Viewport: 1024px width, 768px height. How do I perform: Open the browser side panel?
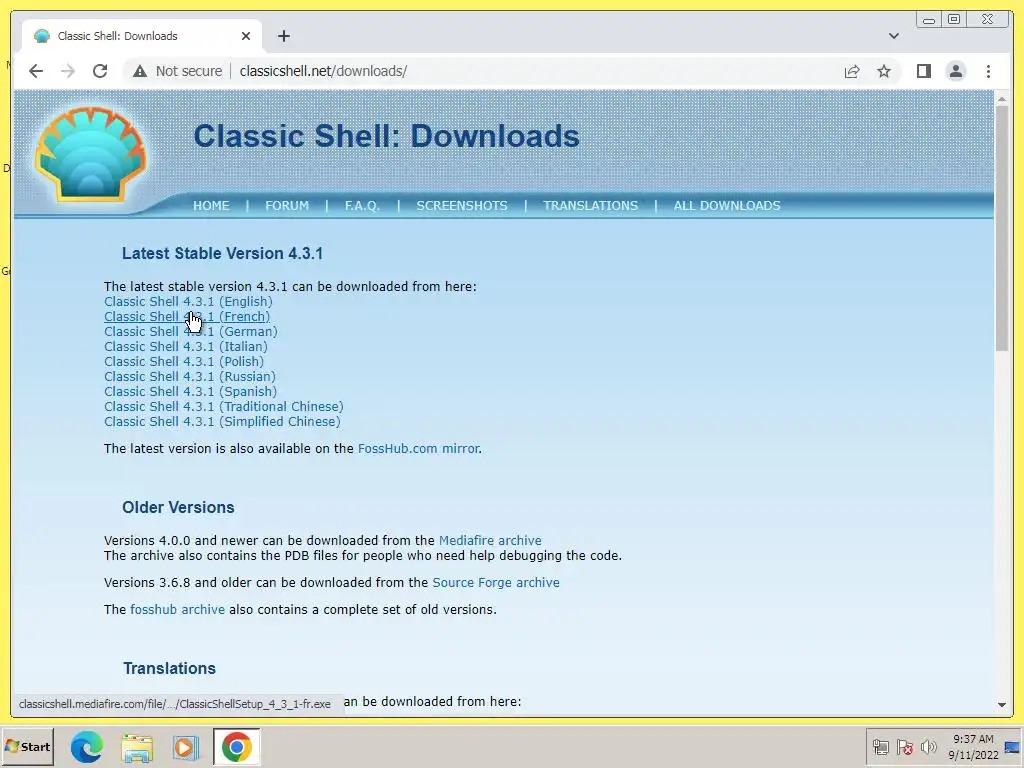[x=923, y=71]
